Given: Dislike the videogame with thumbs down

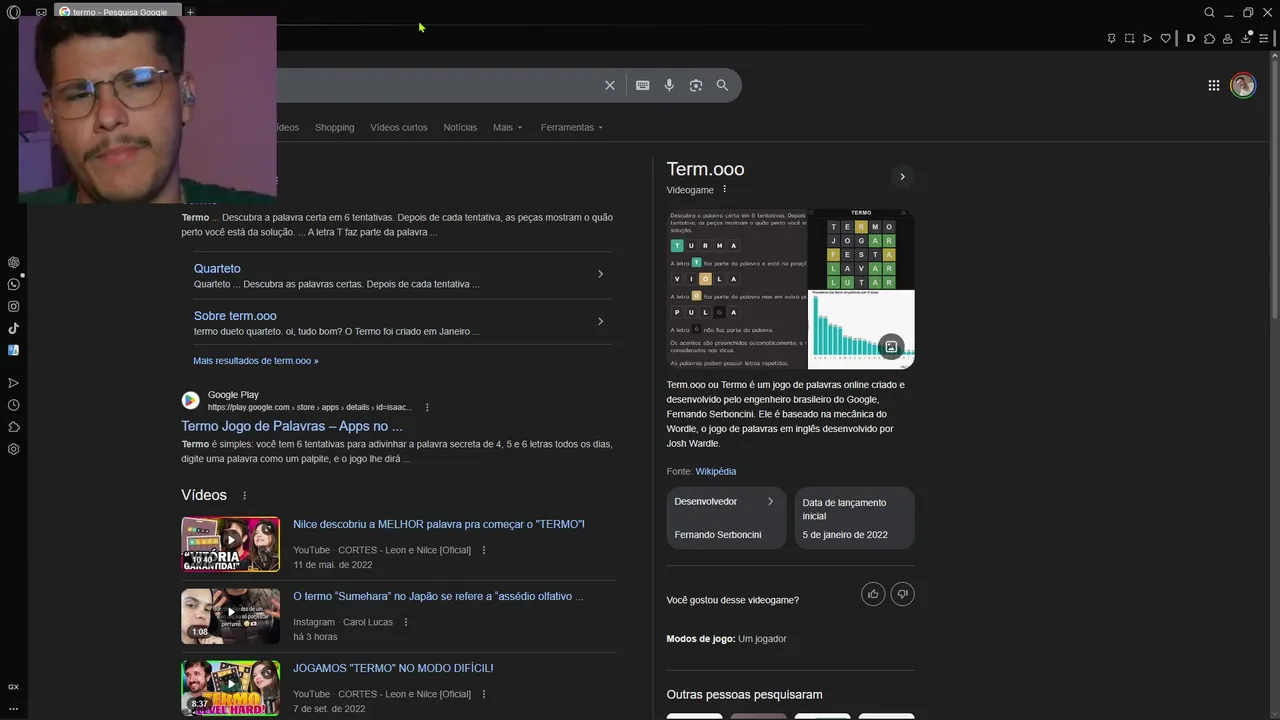Looking at the screenshot, I should pos(902,594).
